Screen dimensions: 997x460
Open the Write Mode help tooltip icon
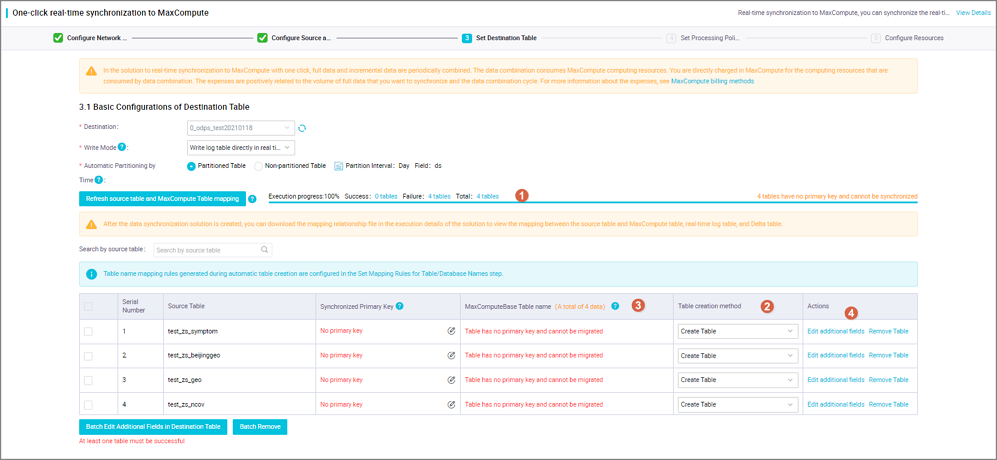click(121, 147)
